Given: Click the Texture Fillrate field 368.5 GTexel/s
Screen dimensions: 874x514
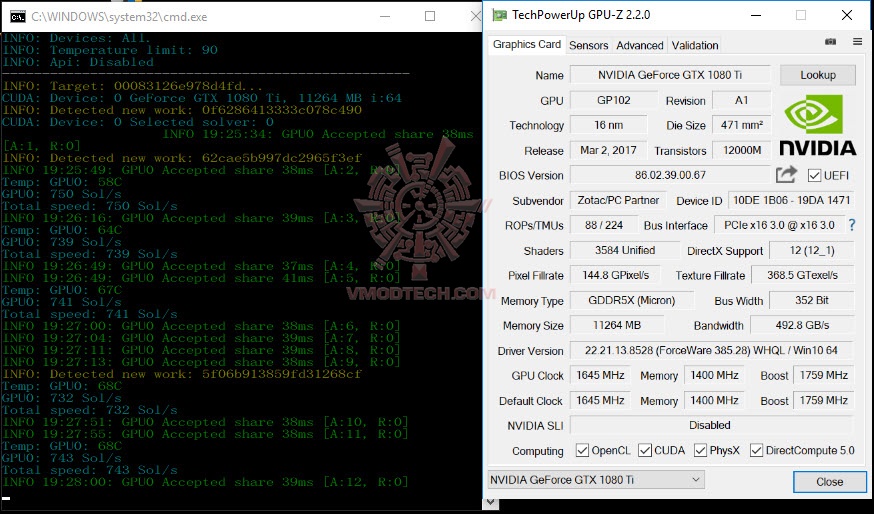Looking at the screenshot, I should pyautogui.click(x=803, y=275).
